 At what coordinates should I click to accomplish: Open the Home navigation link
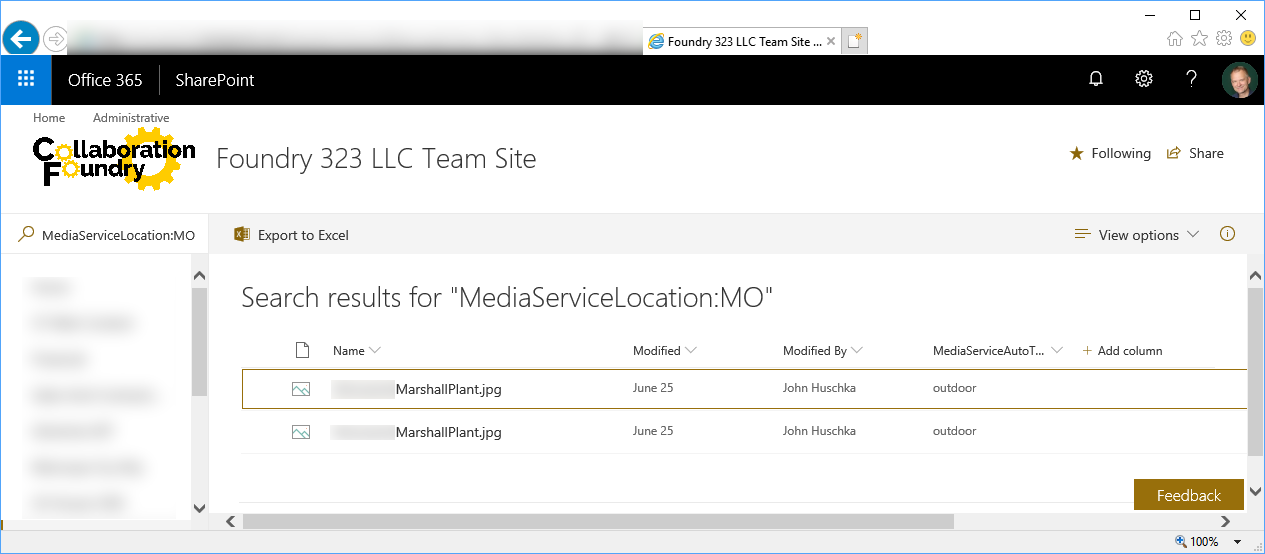(x=49, y=118)
